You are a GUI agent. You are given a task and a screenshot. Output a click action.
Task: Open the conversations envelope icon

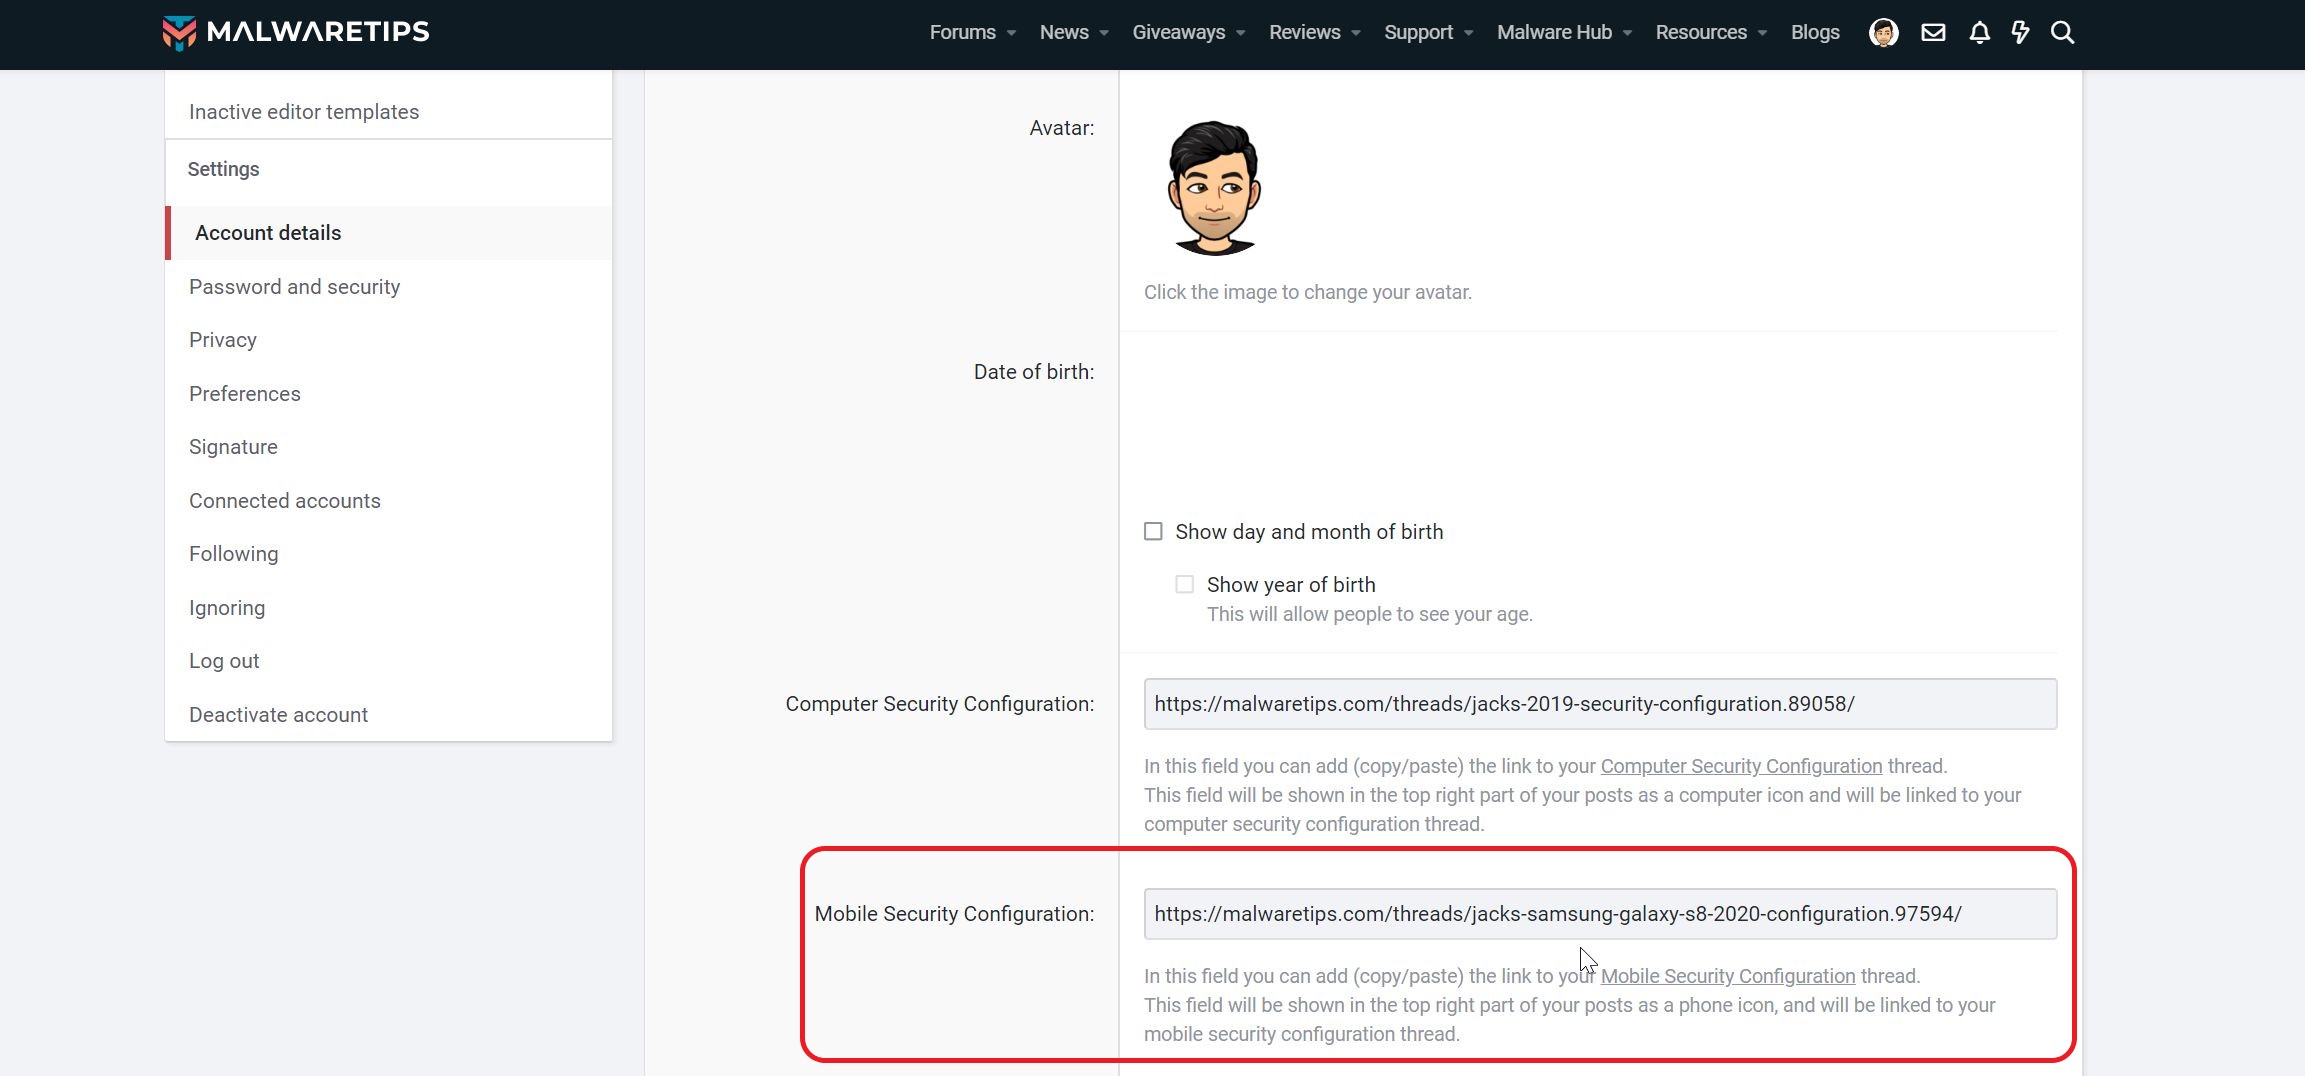pos(1934,33)
